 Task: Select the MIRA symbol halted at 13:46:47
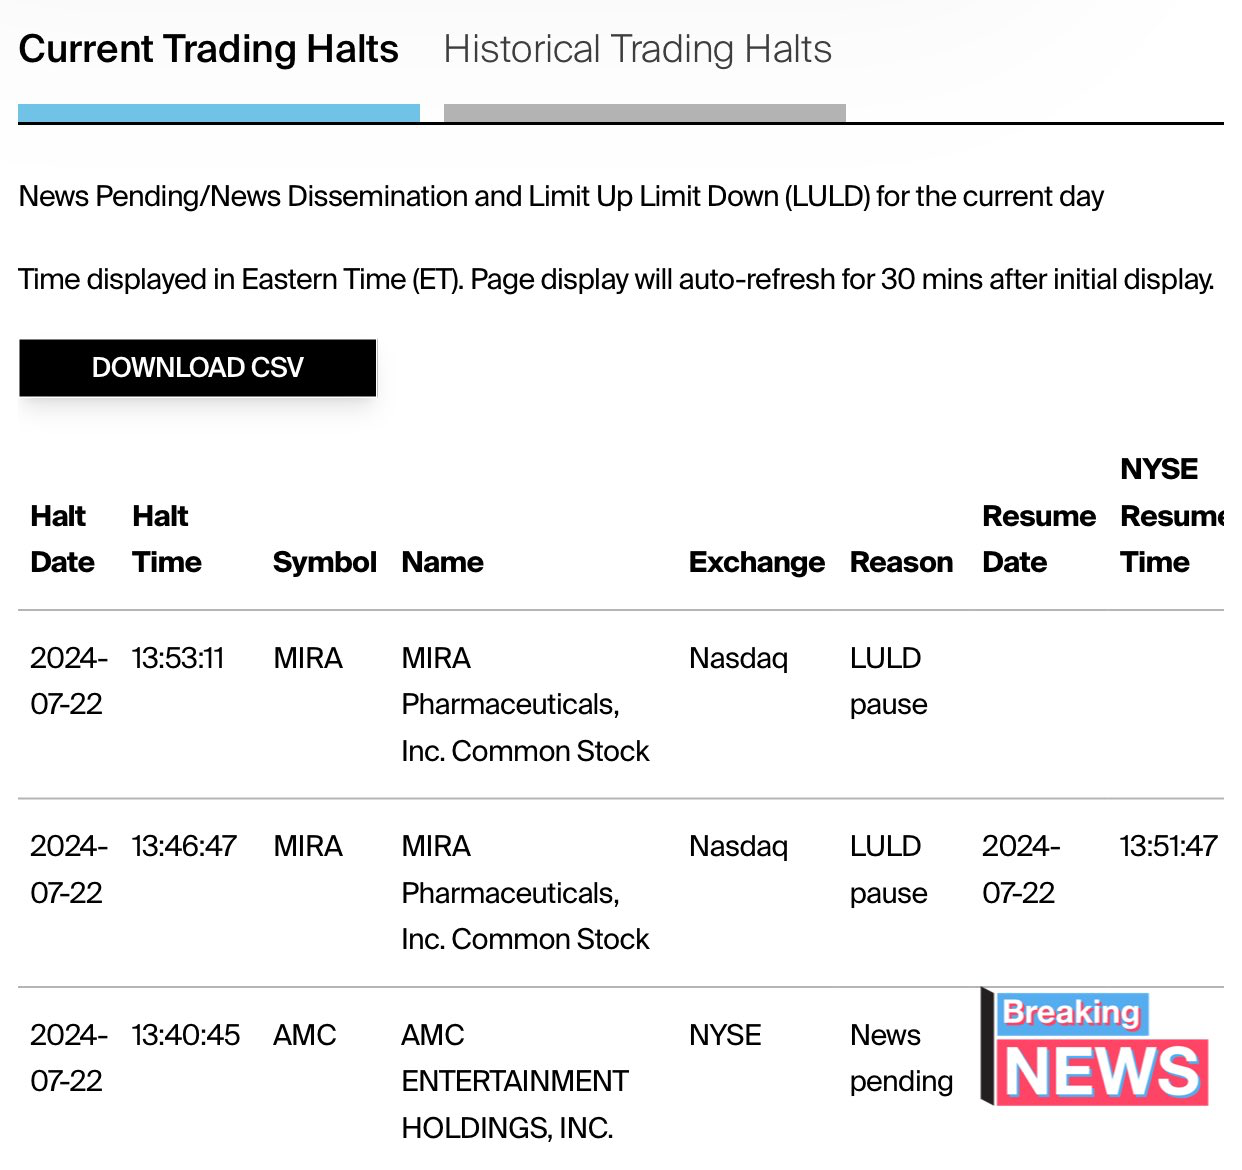(x=308, y=846)
